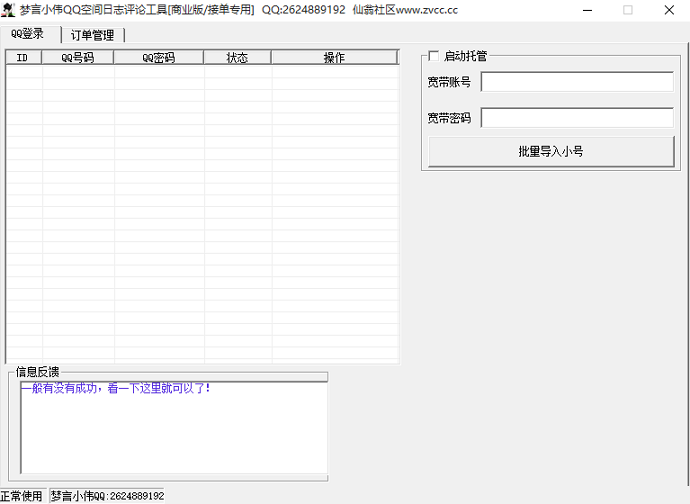Select the QQ密码 column header

[158, 58]
